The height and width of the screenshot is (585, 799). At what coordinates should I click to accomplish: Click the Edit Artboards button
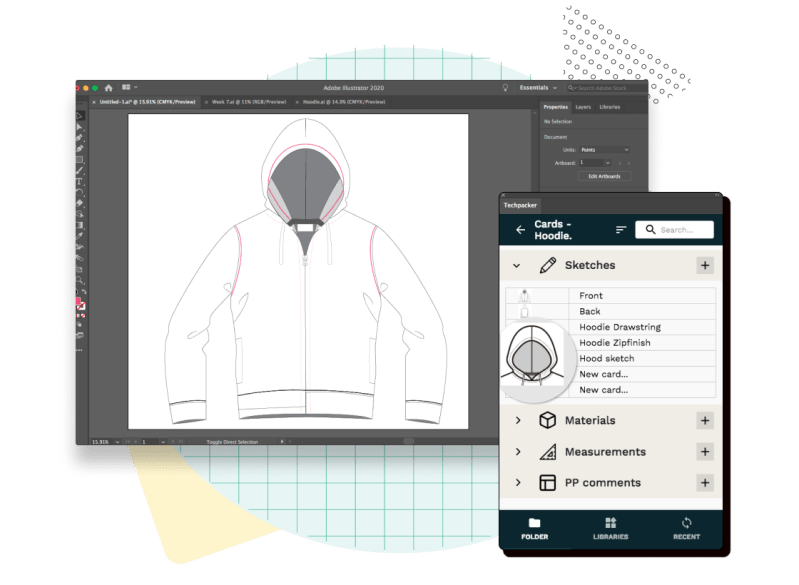click(605, 176)
